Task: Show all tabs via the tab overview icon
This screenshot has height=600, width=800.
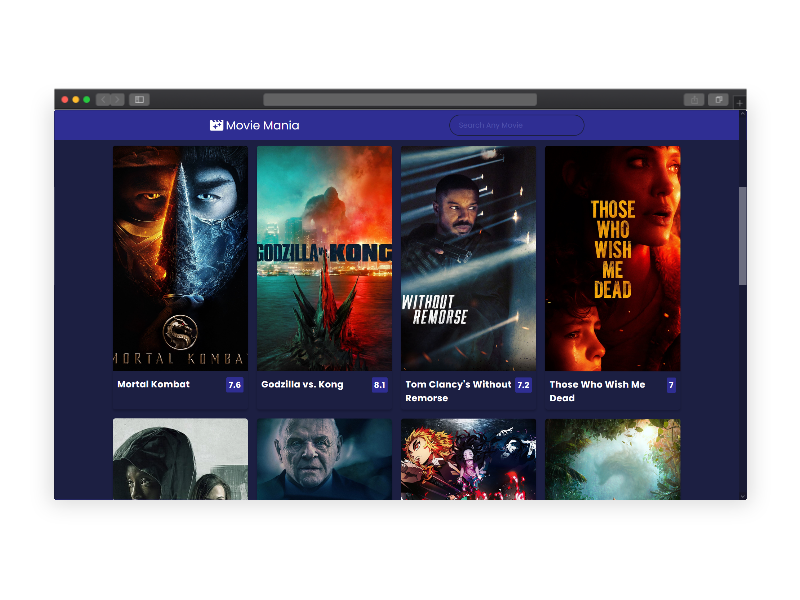Action: pyautogui.click(x=718, y=99)
